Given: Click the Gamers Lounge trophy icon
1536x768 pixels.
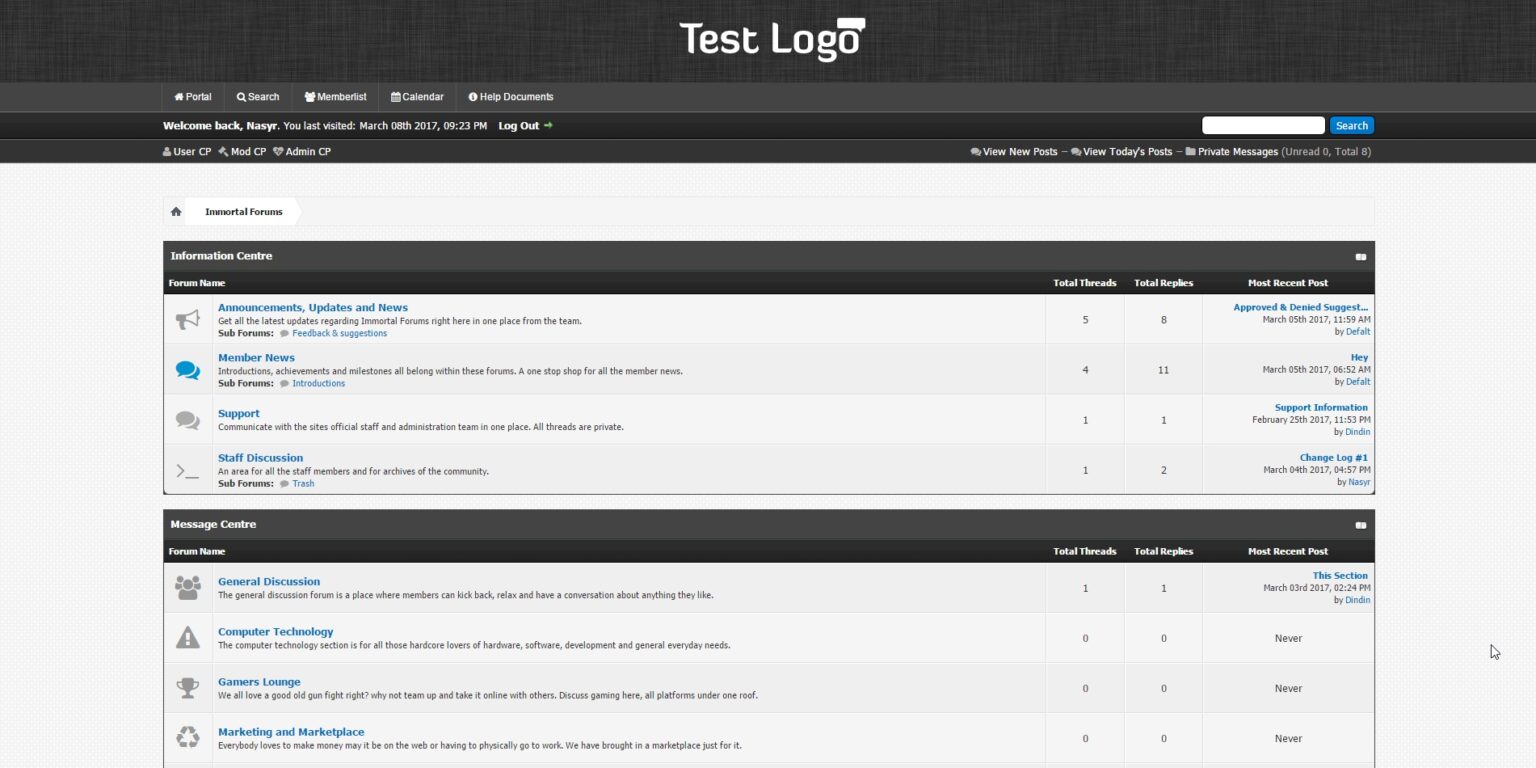Looking at the screenshot, I should [188, 687].
